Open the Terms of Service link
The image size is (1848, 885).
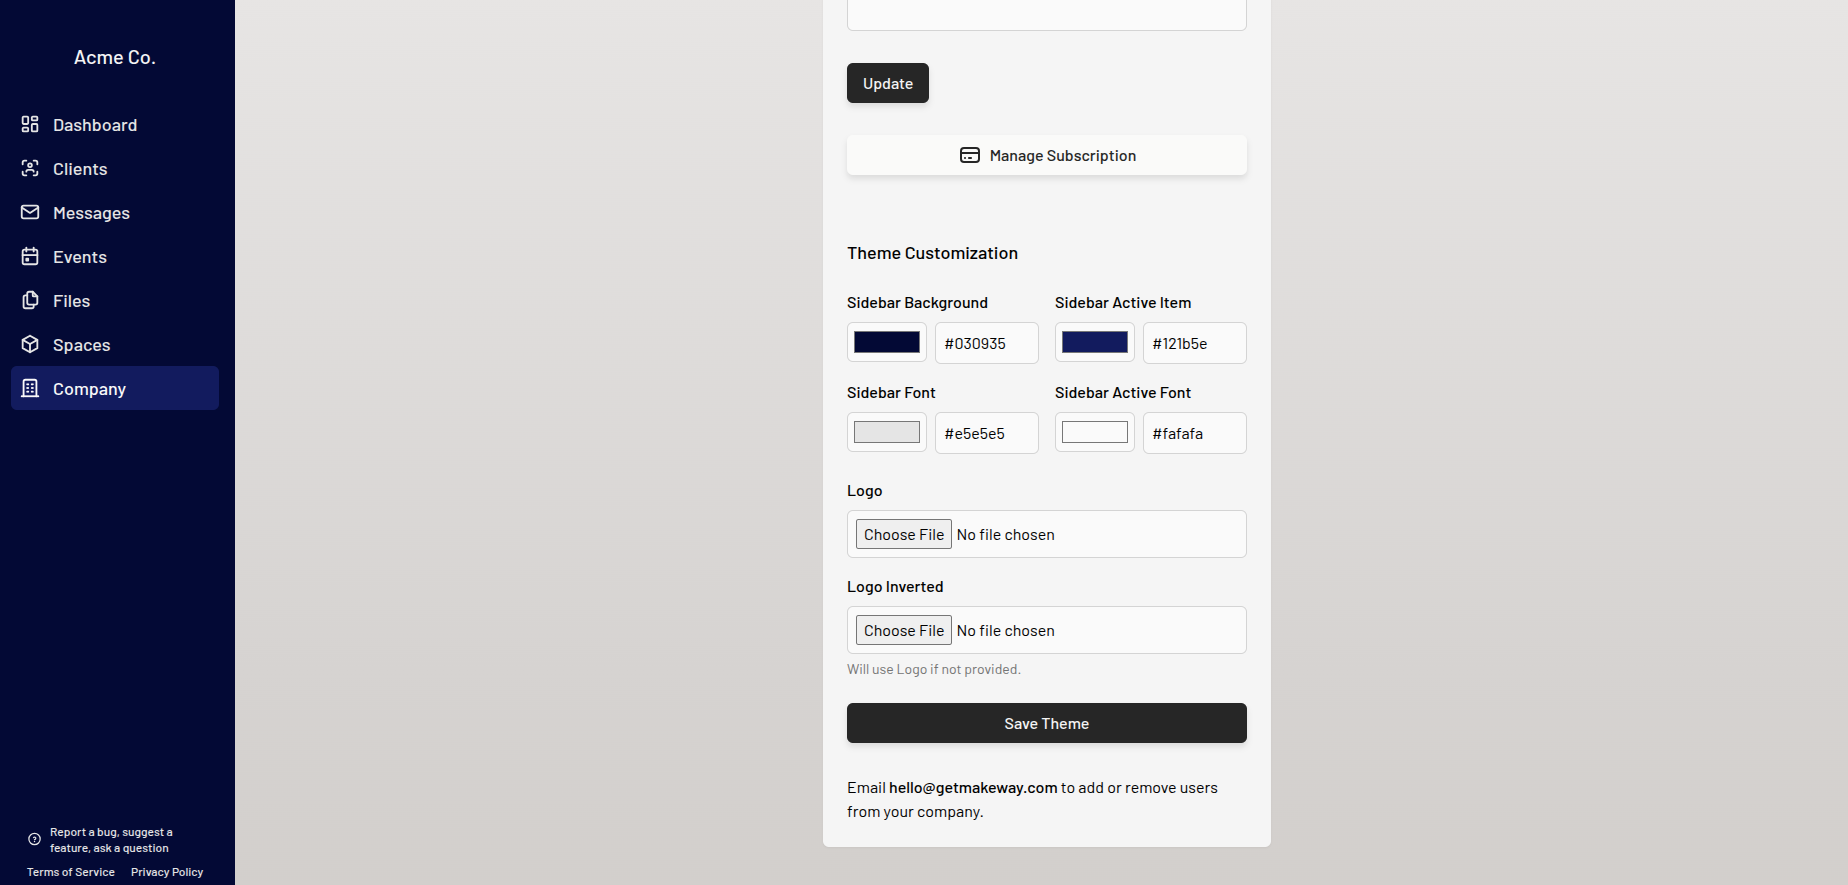(71, 872)
